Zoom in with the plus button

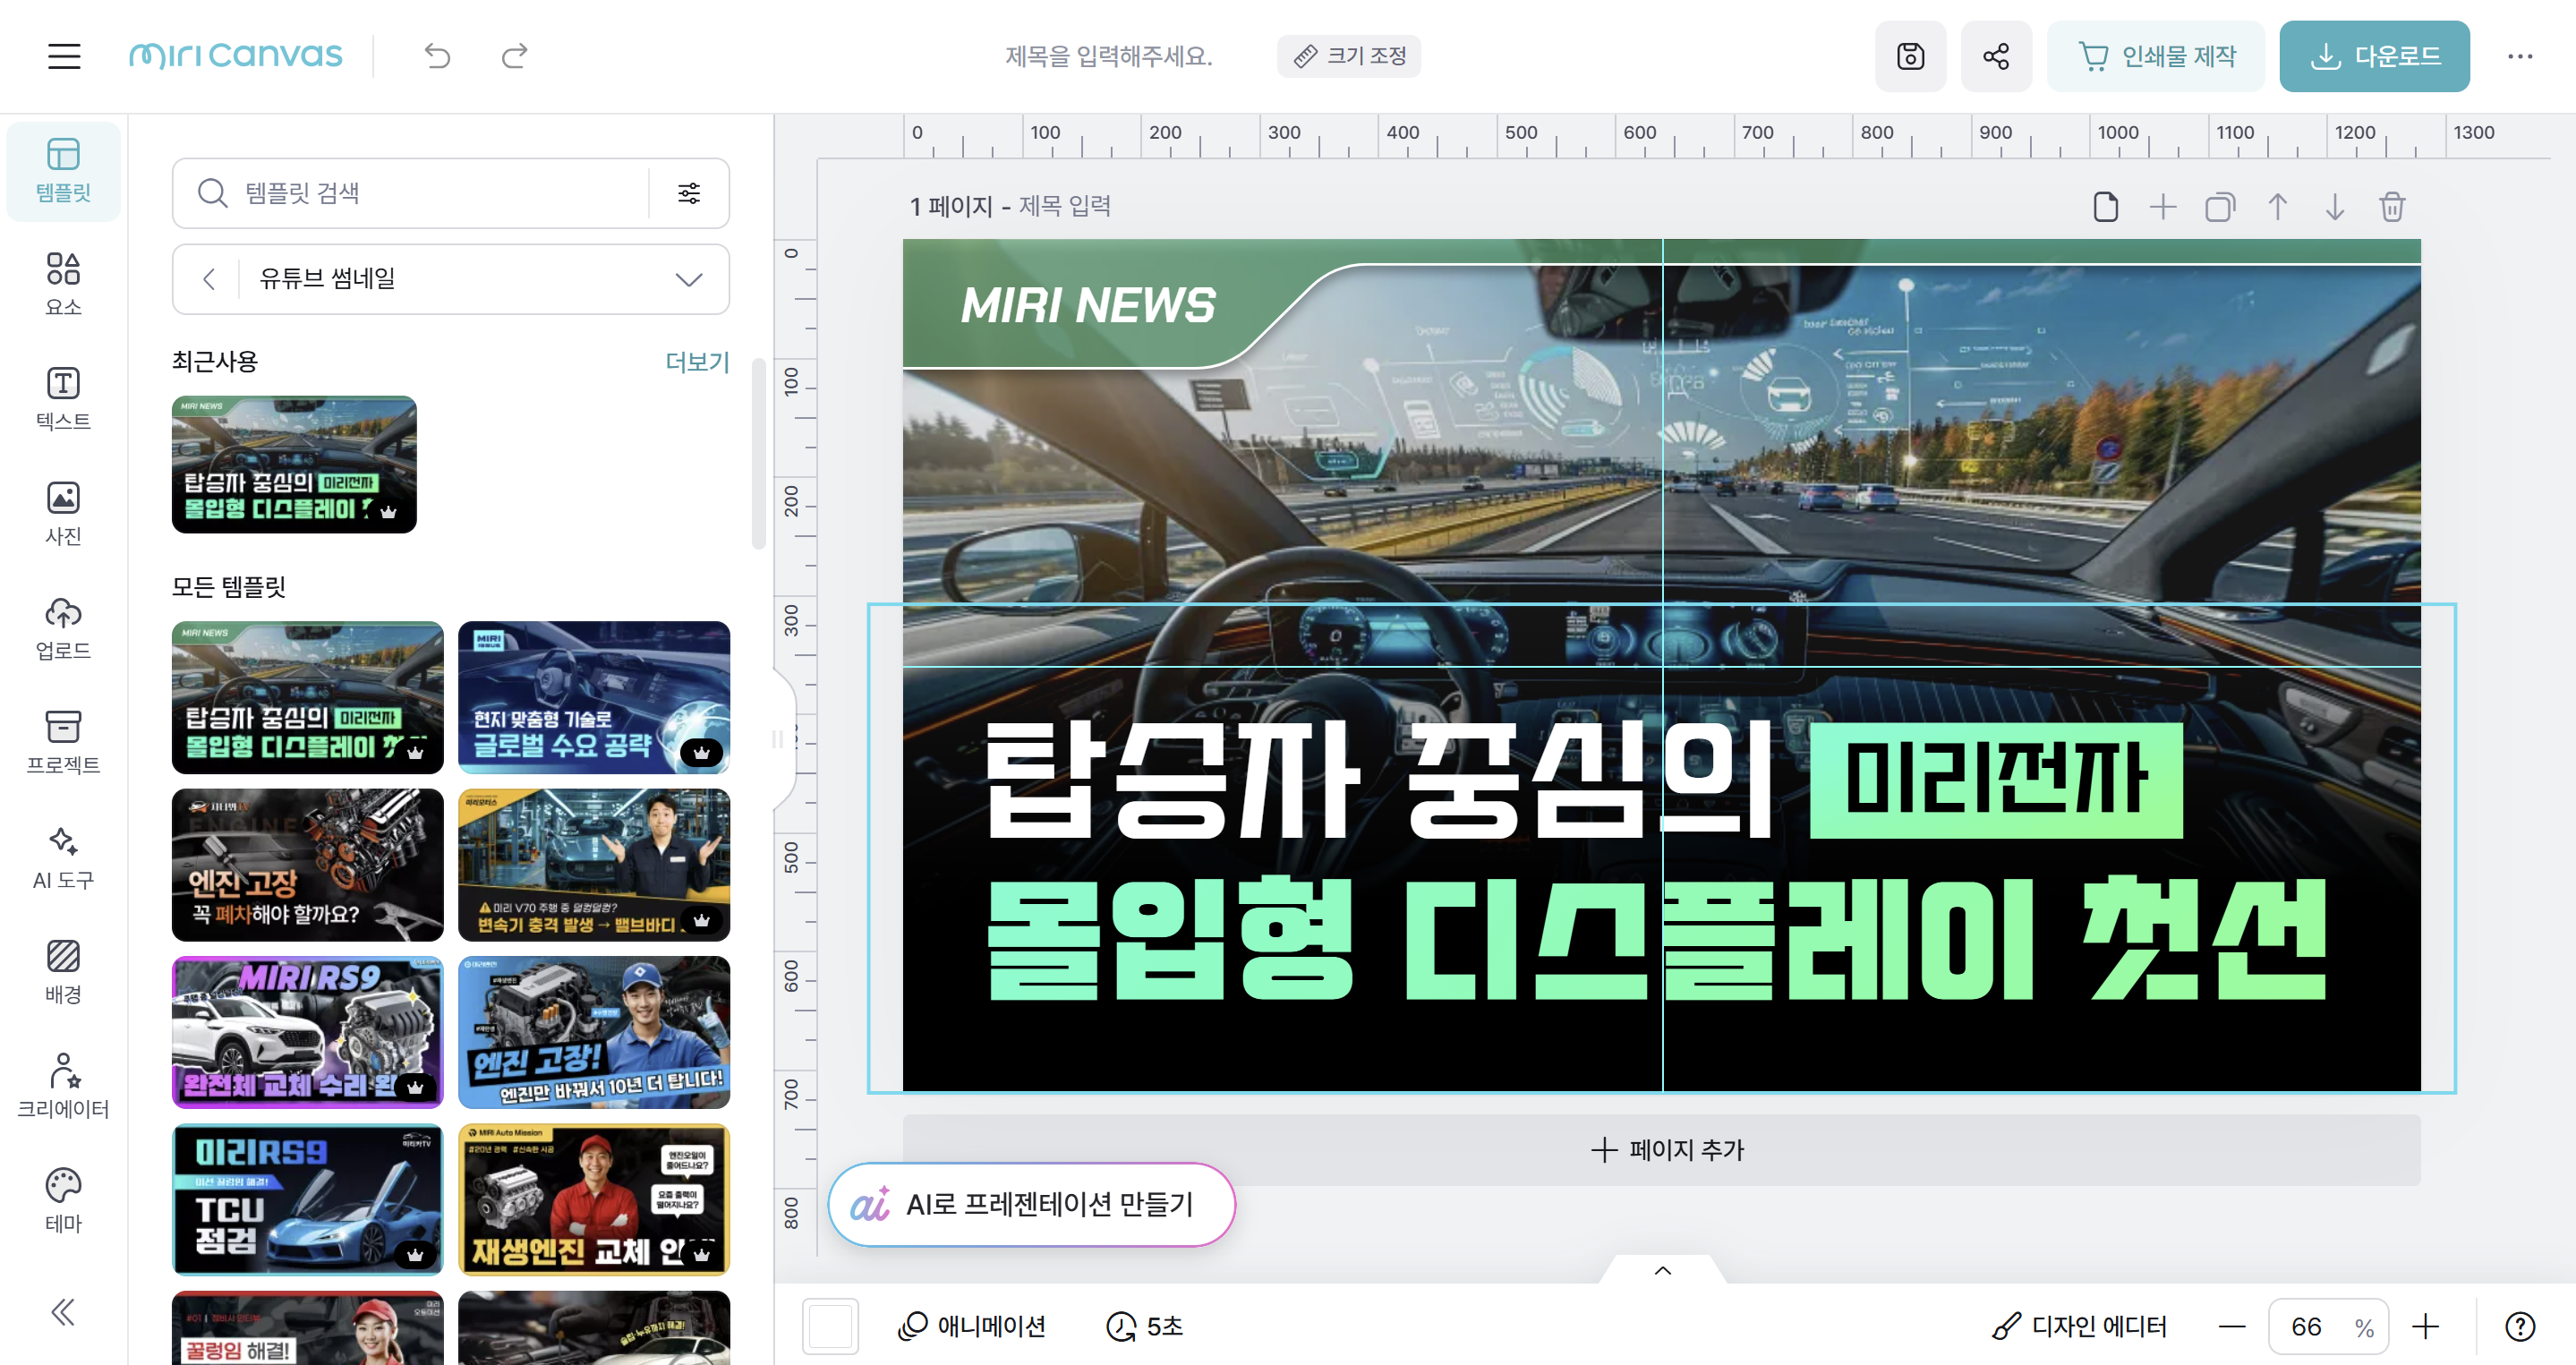coord(2425,1327)
